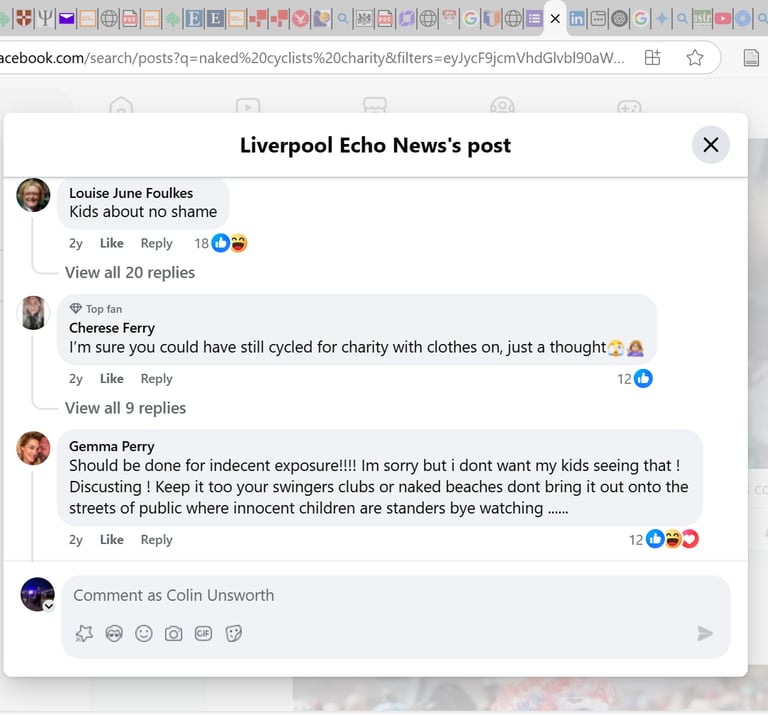Expand View all 9 replies
The width and height of the screenshot is (768, 715).
(125, 408)
